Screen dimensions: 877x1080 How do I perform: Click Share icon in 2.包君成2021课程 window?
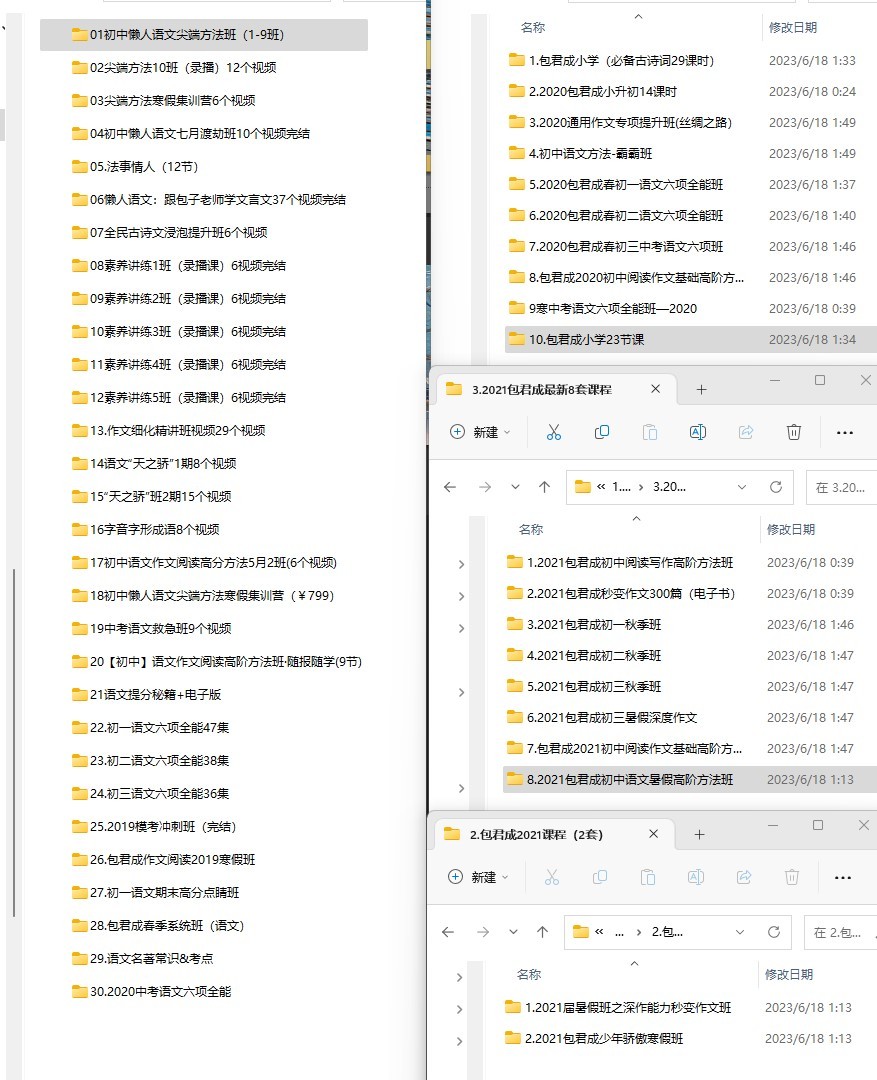(743, 877)
